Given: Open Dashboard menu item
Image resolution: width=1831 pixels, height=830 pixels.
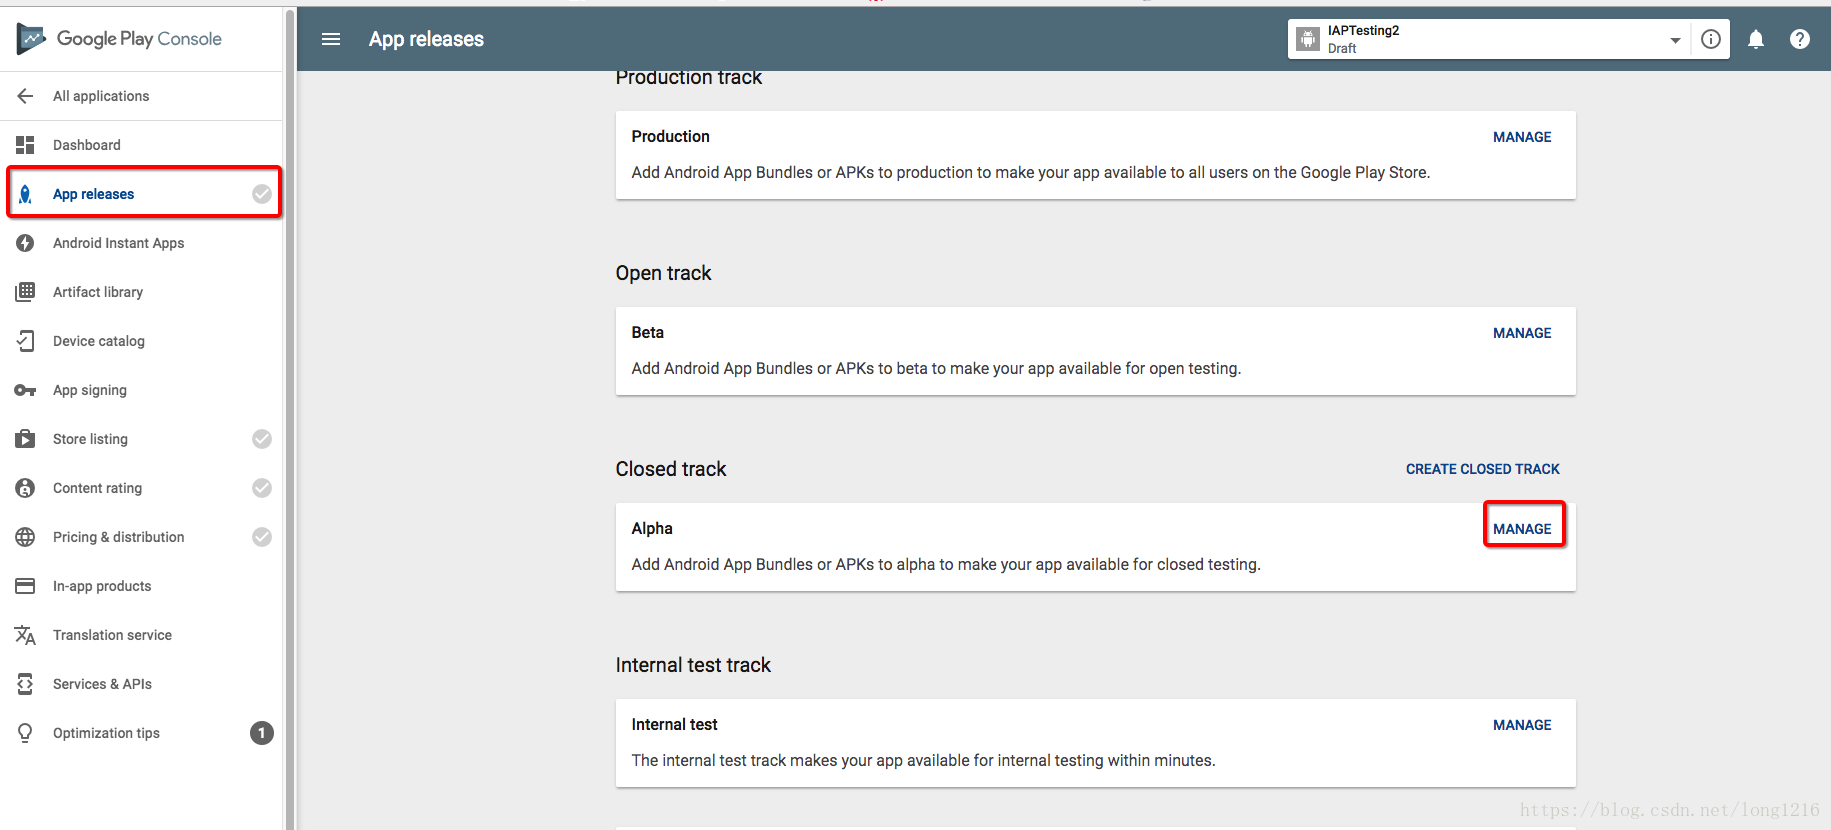Looking at the screenshot, I should (87, 145).
